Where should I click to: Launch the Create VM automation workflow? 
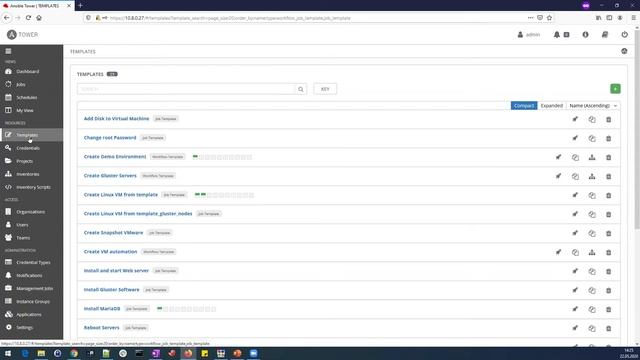click(x=558, y=252)
